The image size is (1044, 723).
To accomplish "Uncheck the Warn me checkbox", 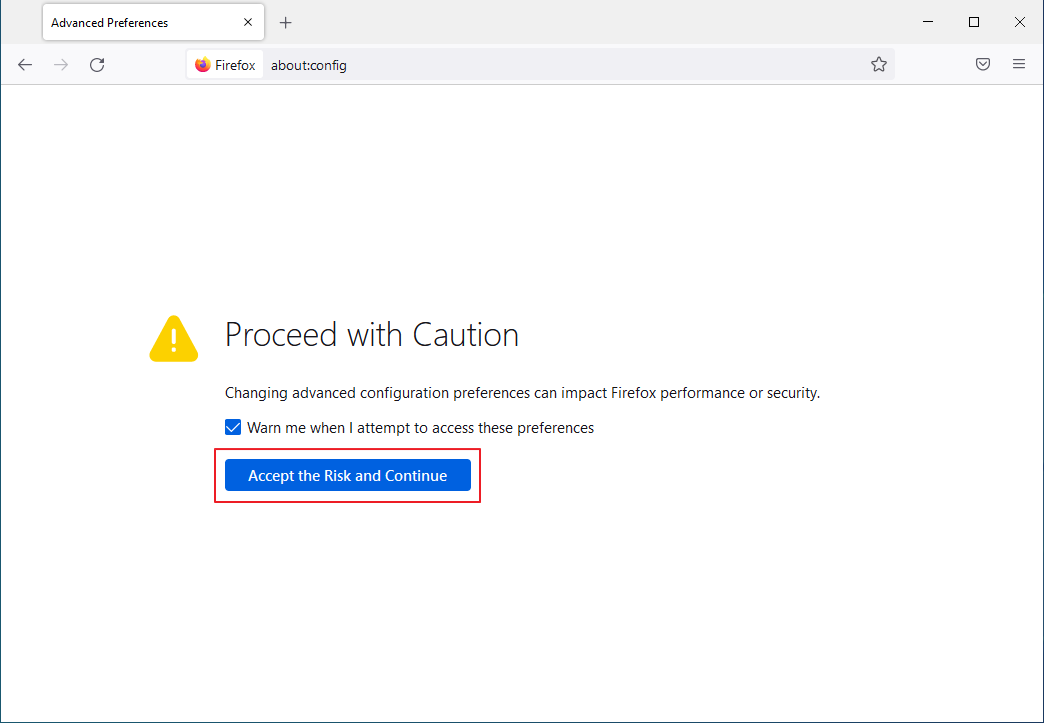I will [x=233, y=428].
